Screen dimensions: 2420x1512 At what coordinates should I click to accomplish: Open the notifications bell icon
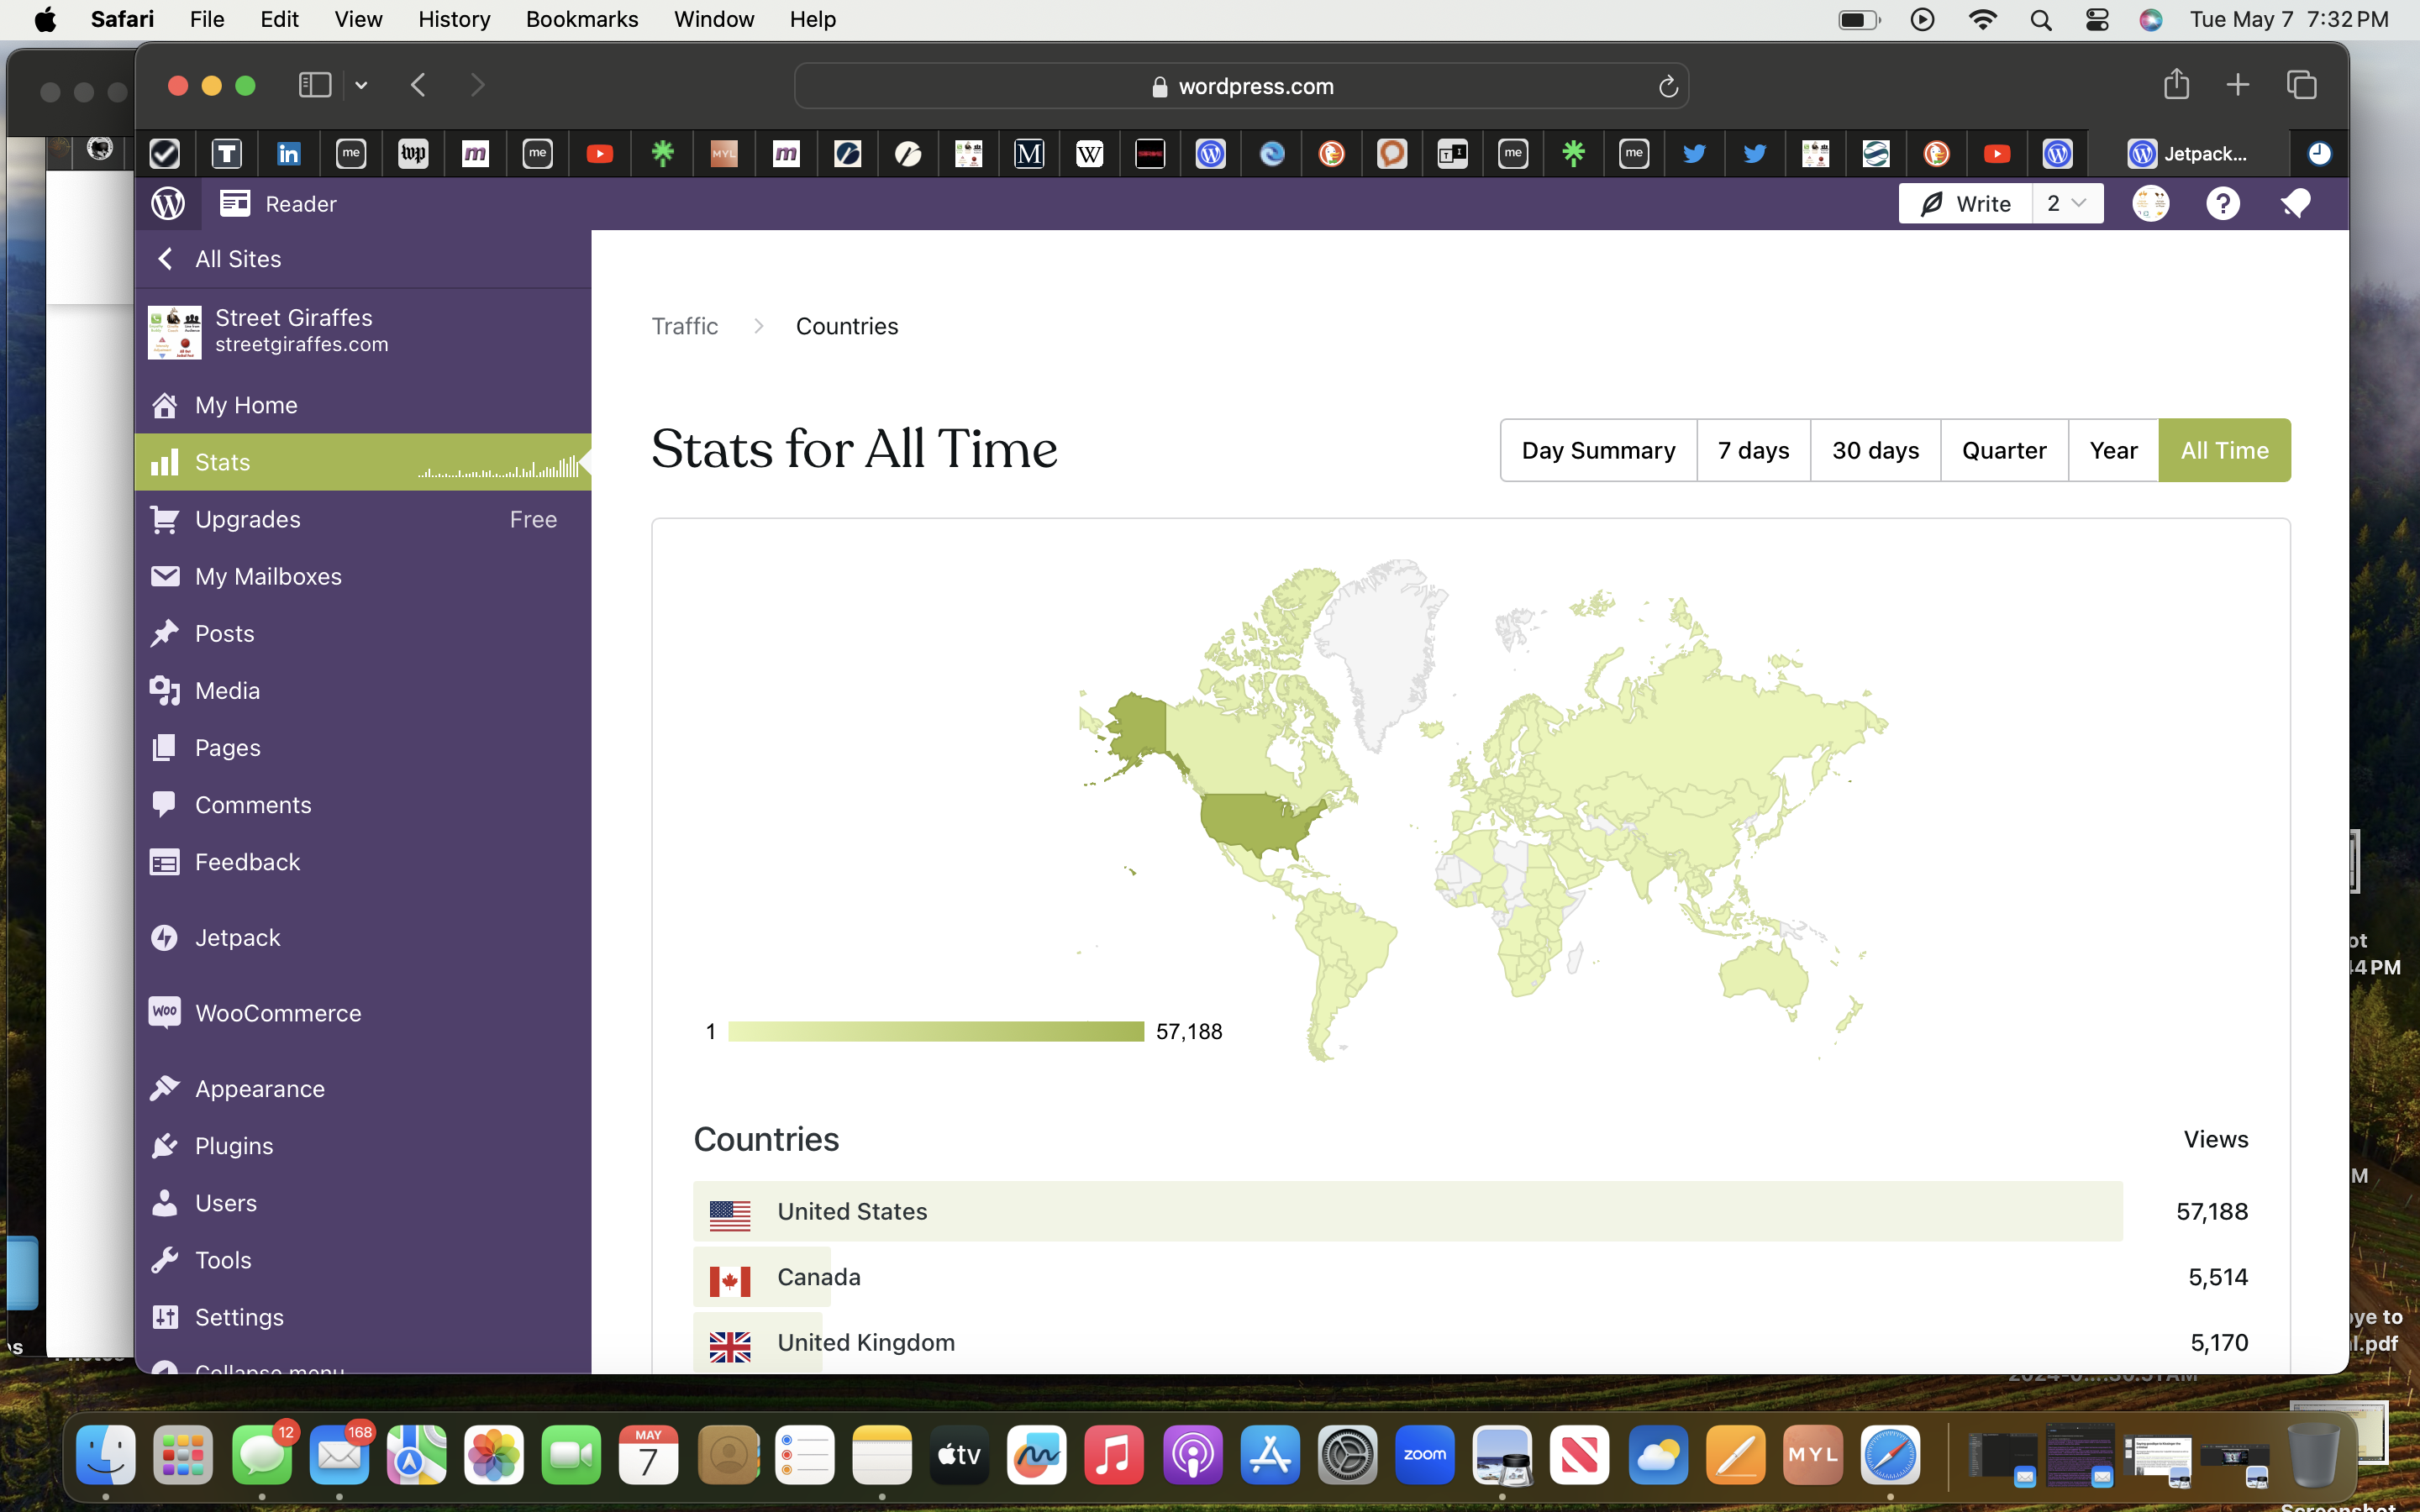click(2295, 204)
